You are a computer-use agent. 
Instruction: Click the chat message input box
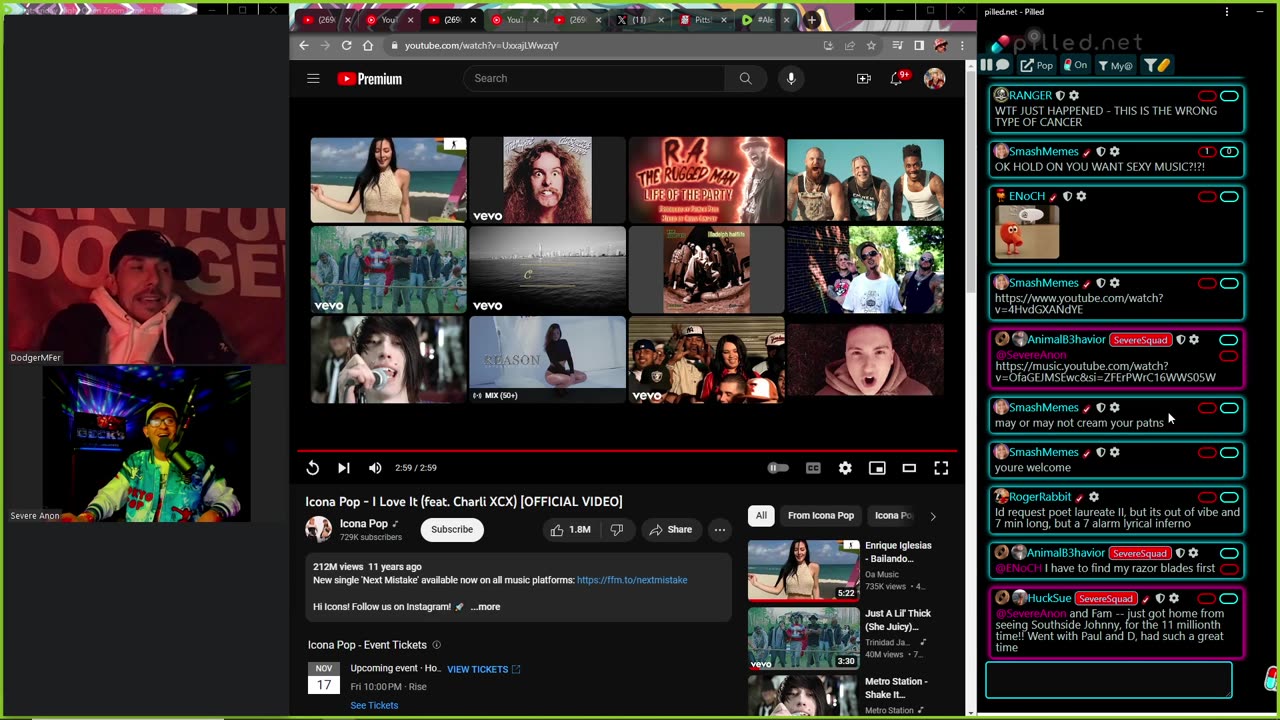pos(1109,680)
